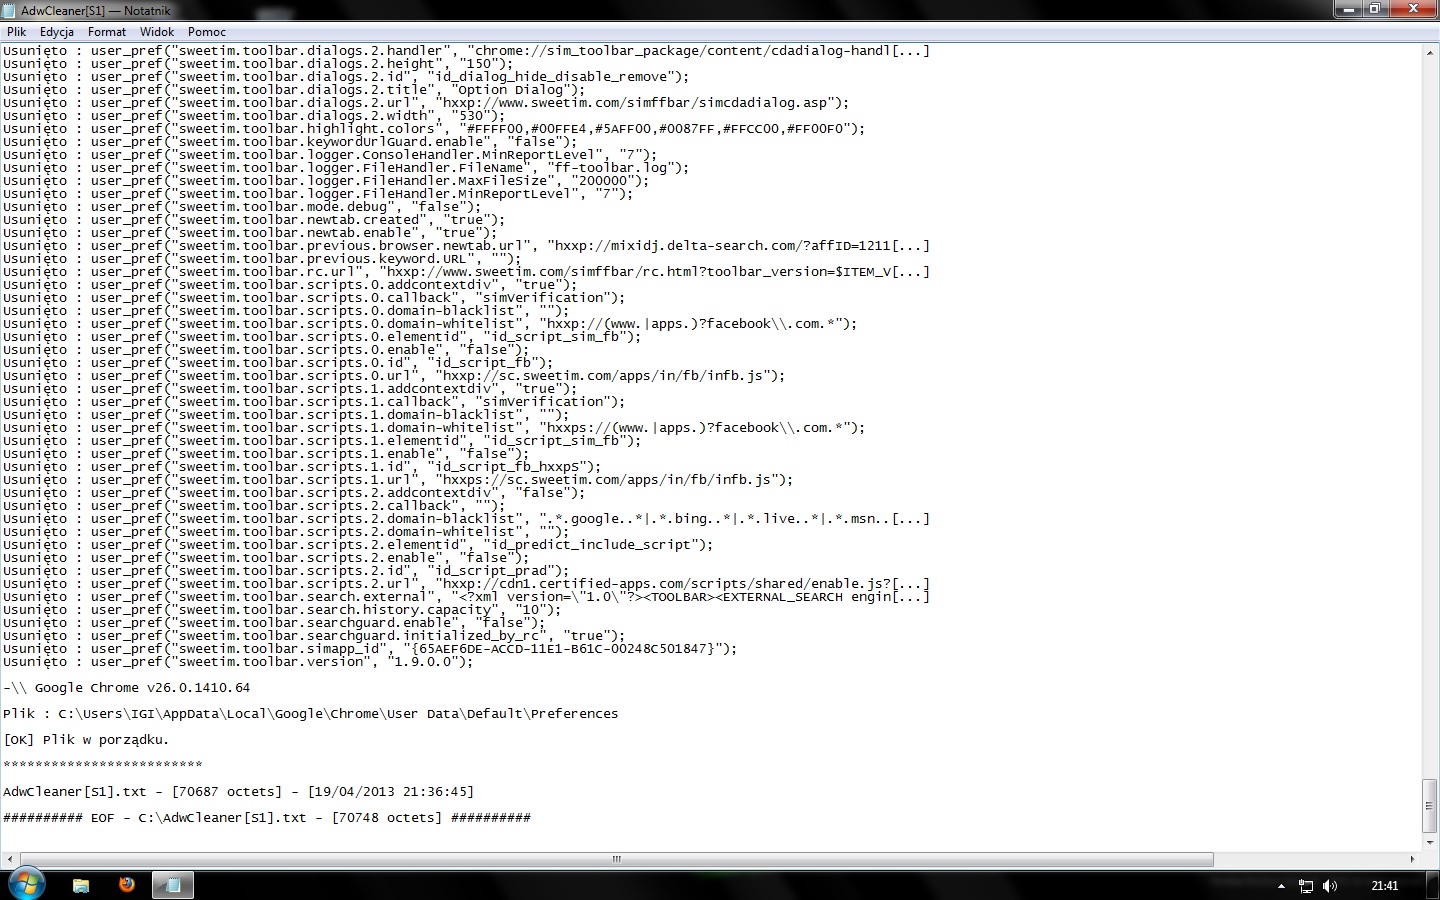Close the Notatnik window
The height and width of the screenshot is (900, 1440).
click(x=1412, y=9)
